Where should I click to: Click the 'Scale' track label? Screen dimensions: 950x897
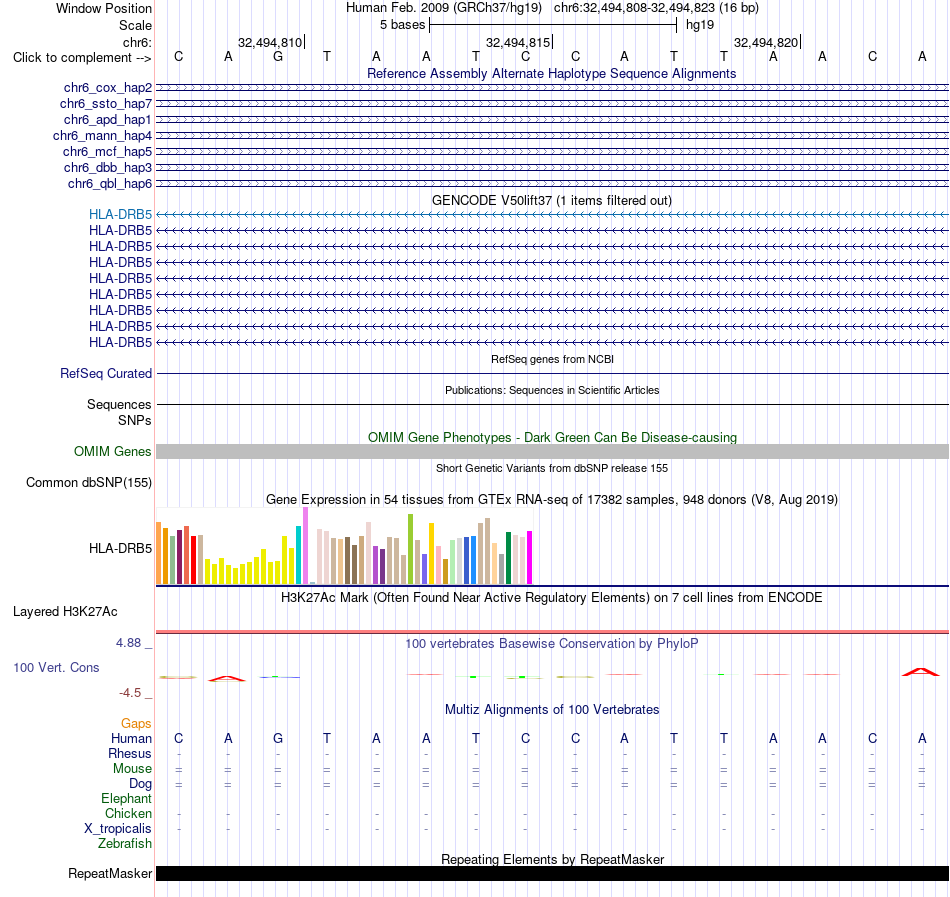point(135,25)
